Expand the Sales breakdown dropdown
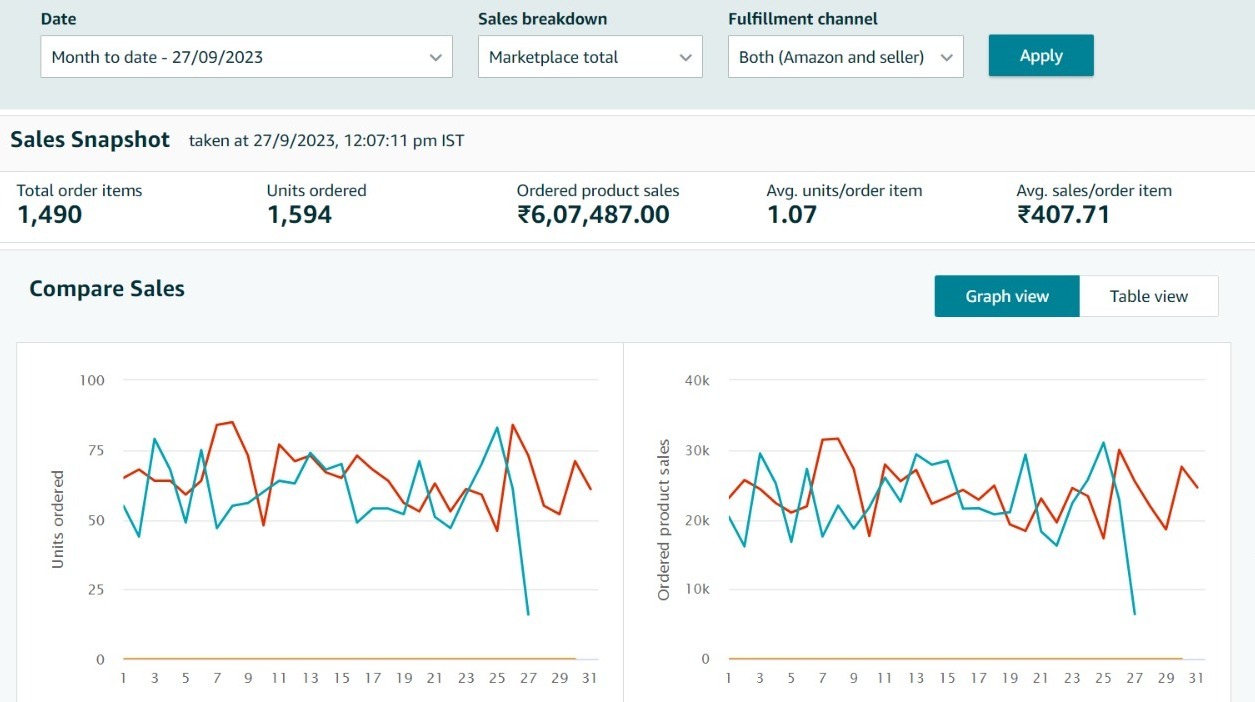Viewport: 1255px width, 702px height. pyautogui.click(x=589, y=57)
